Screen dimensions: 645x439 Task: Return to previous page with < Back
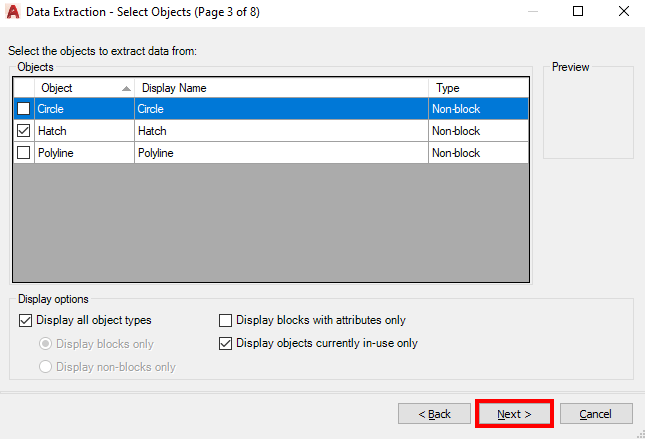pos(434,413)
